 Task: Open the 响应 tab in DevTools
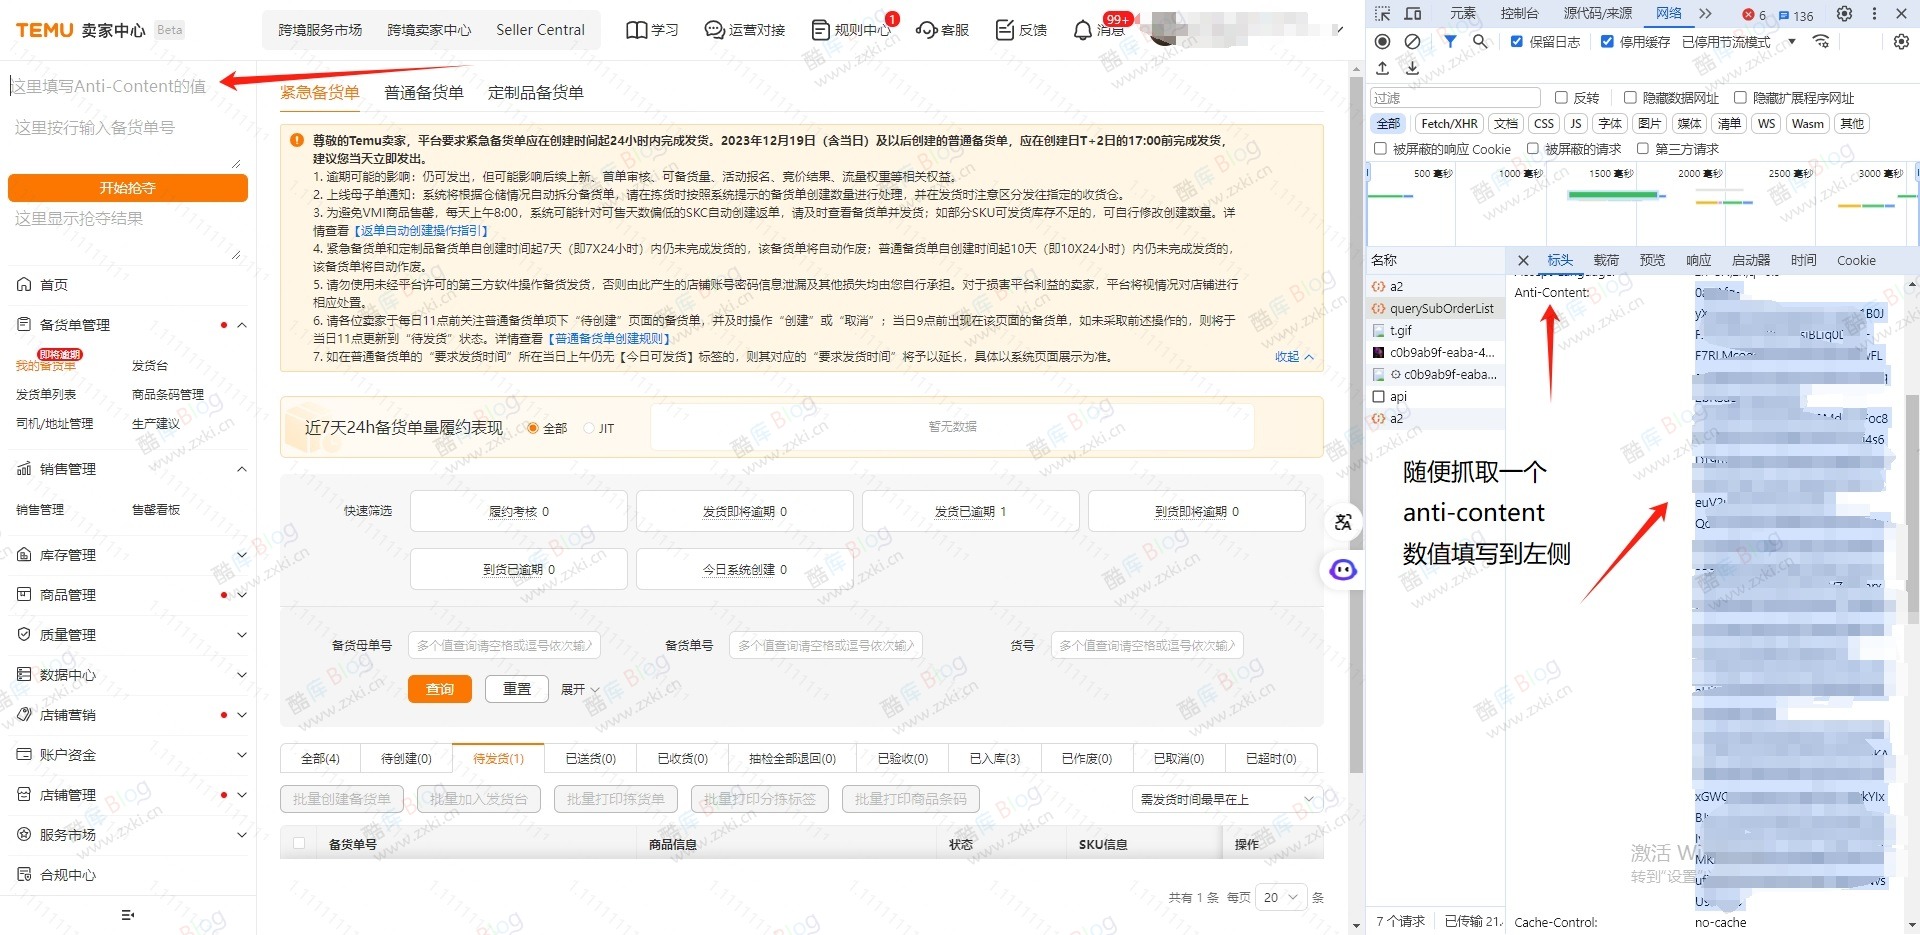pyautogui.click(x=1698, y=260)
